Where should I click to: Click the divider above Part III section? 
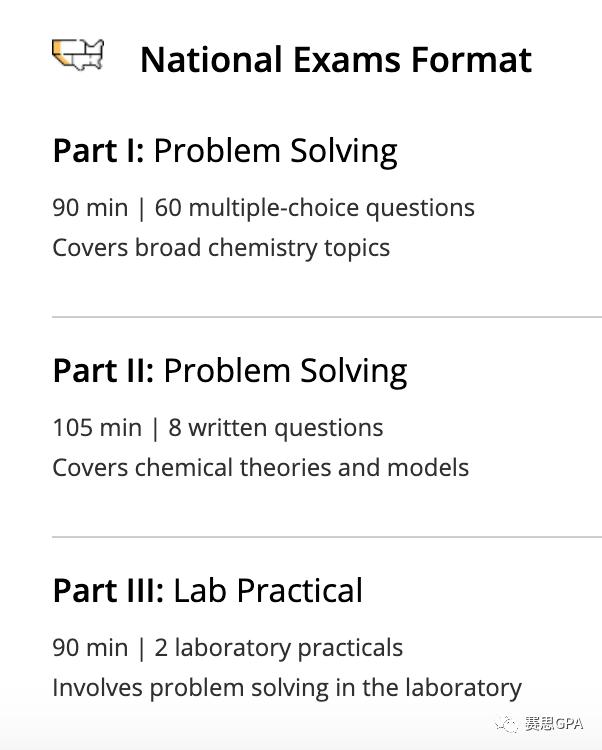[326, 537]
